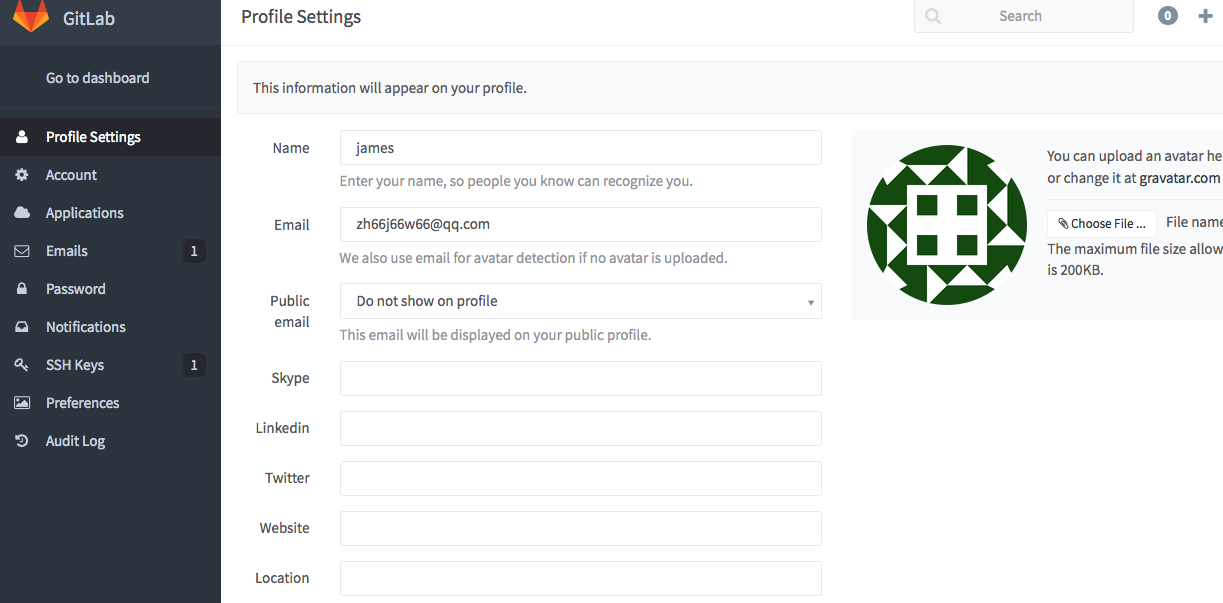Click the SSH Keys key icon
1223x603 pixels.
tap(22, 365)
